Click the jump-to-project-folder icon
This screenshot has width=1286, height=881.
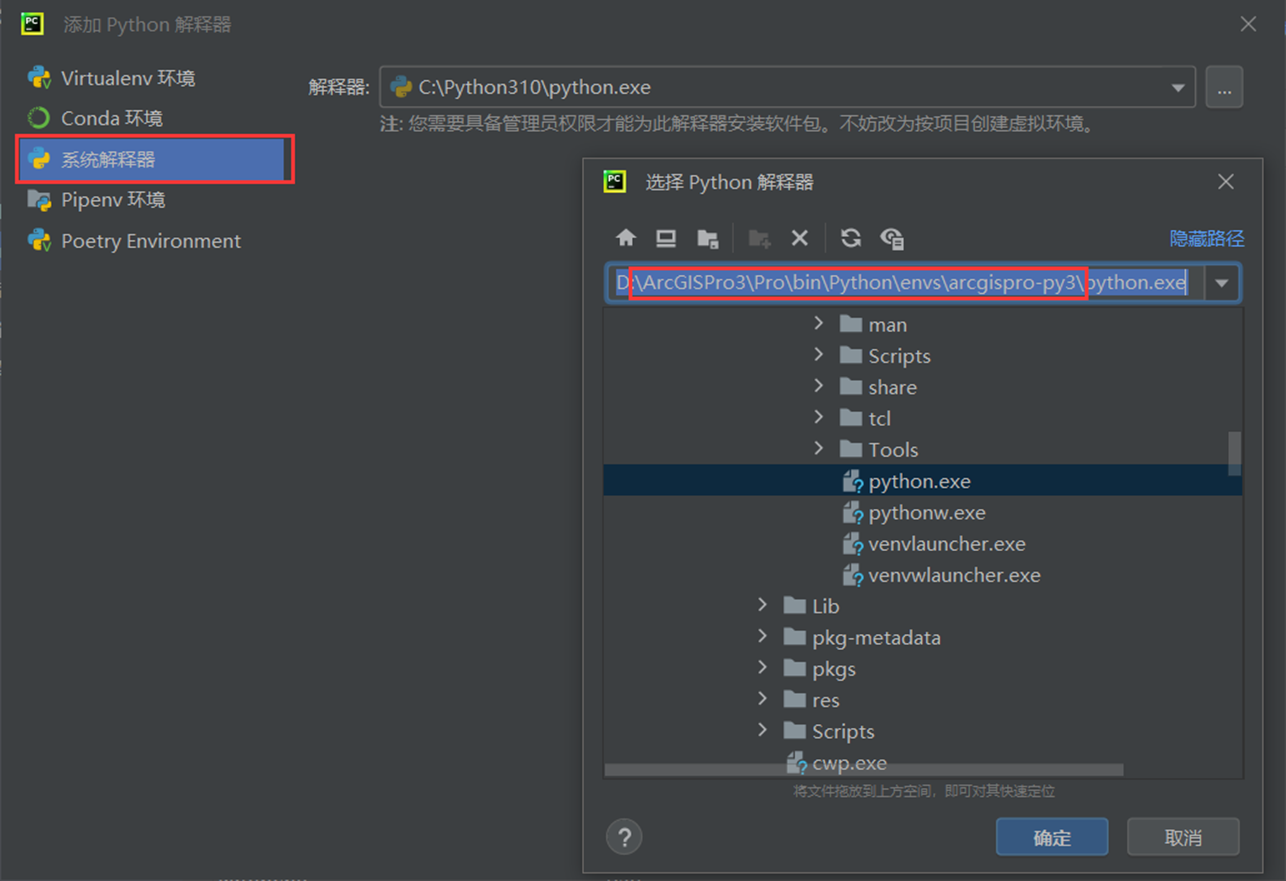tap(708, 237)
